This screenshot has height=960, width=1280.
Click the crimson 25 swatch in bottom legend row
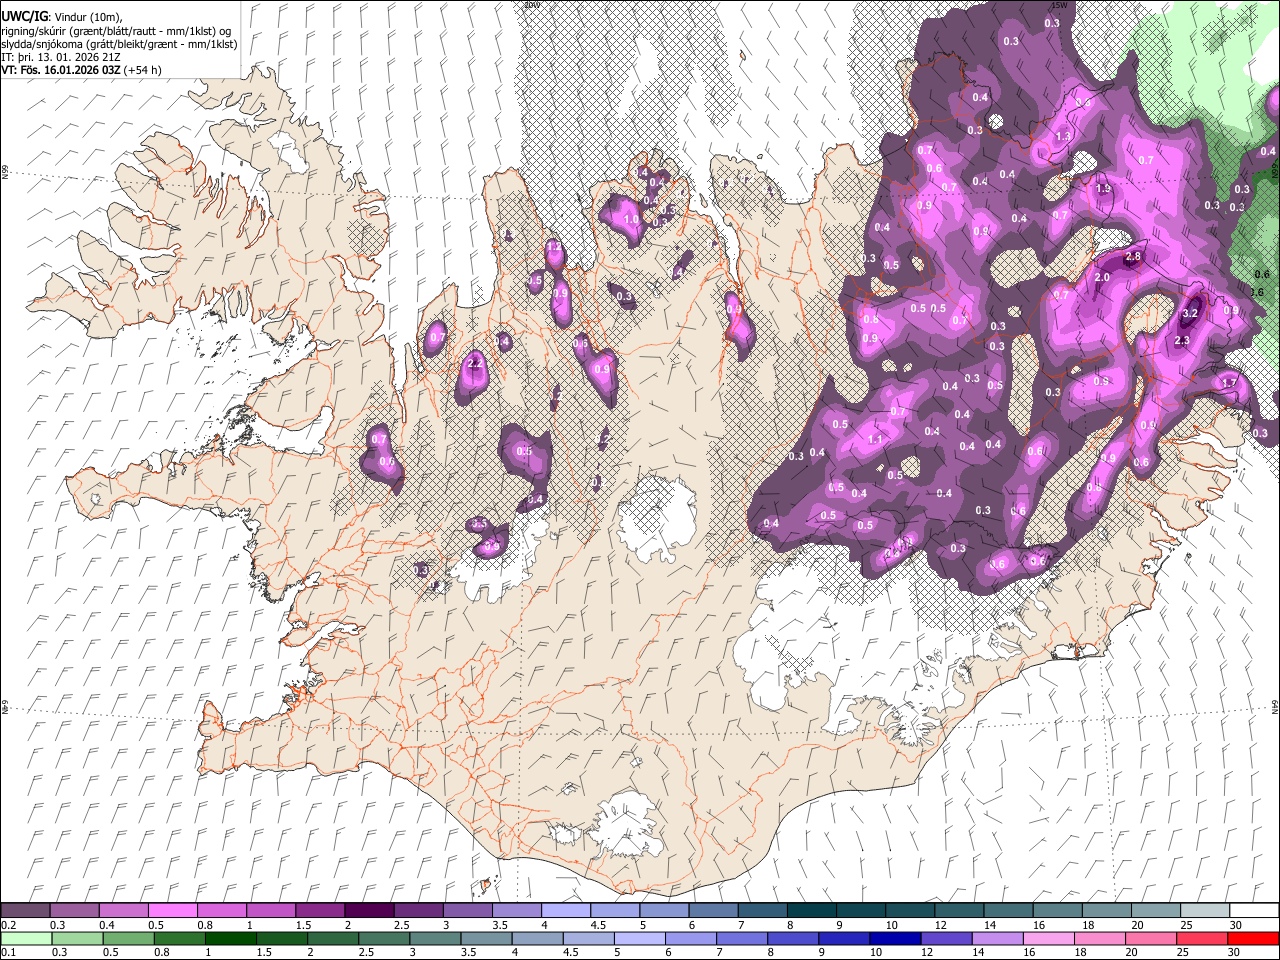click(x=1202, y=939)
